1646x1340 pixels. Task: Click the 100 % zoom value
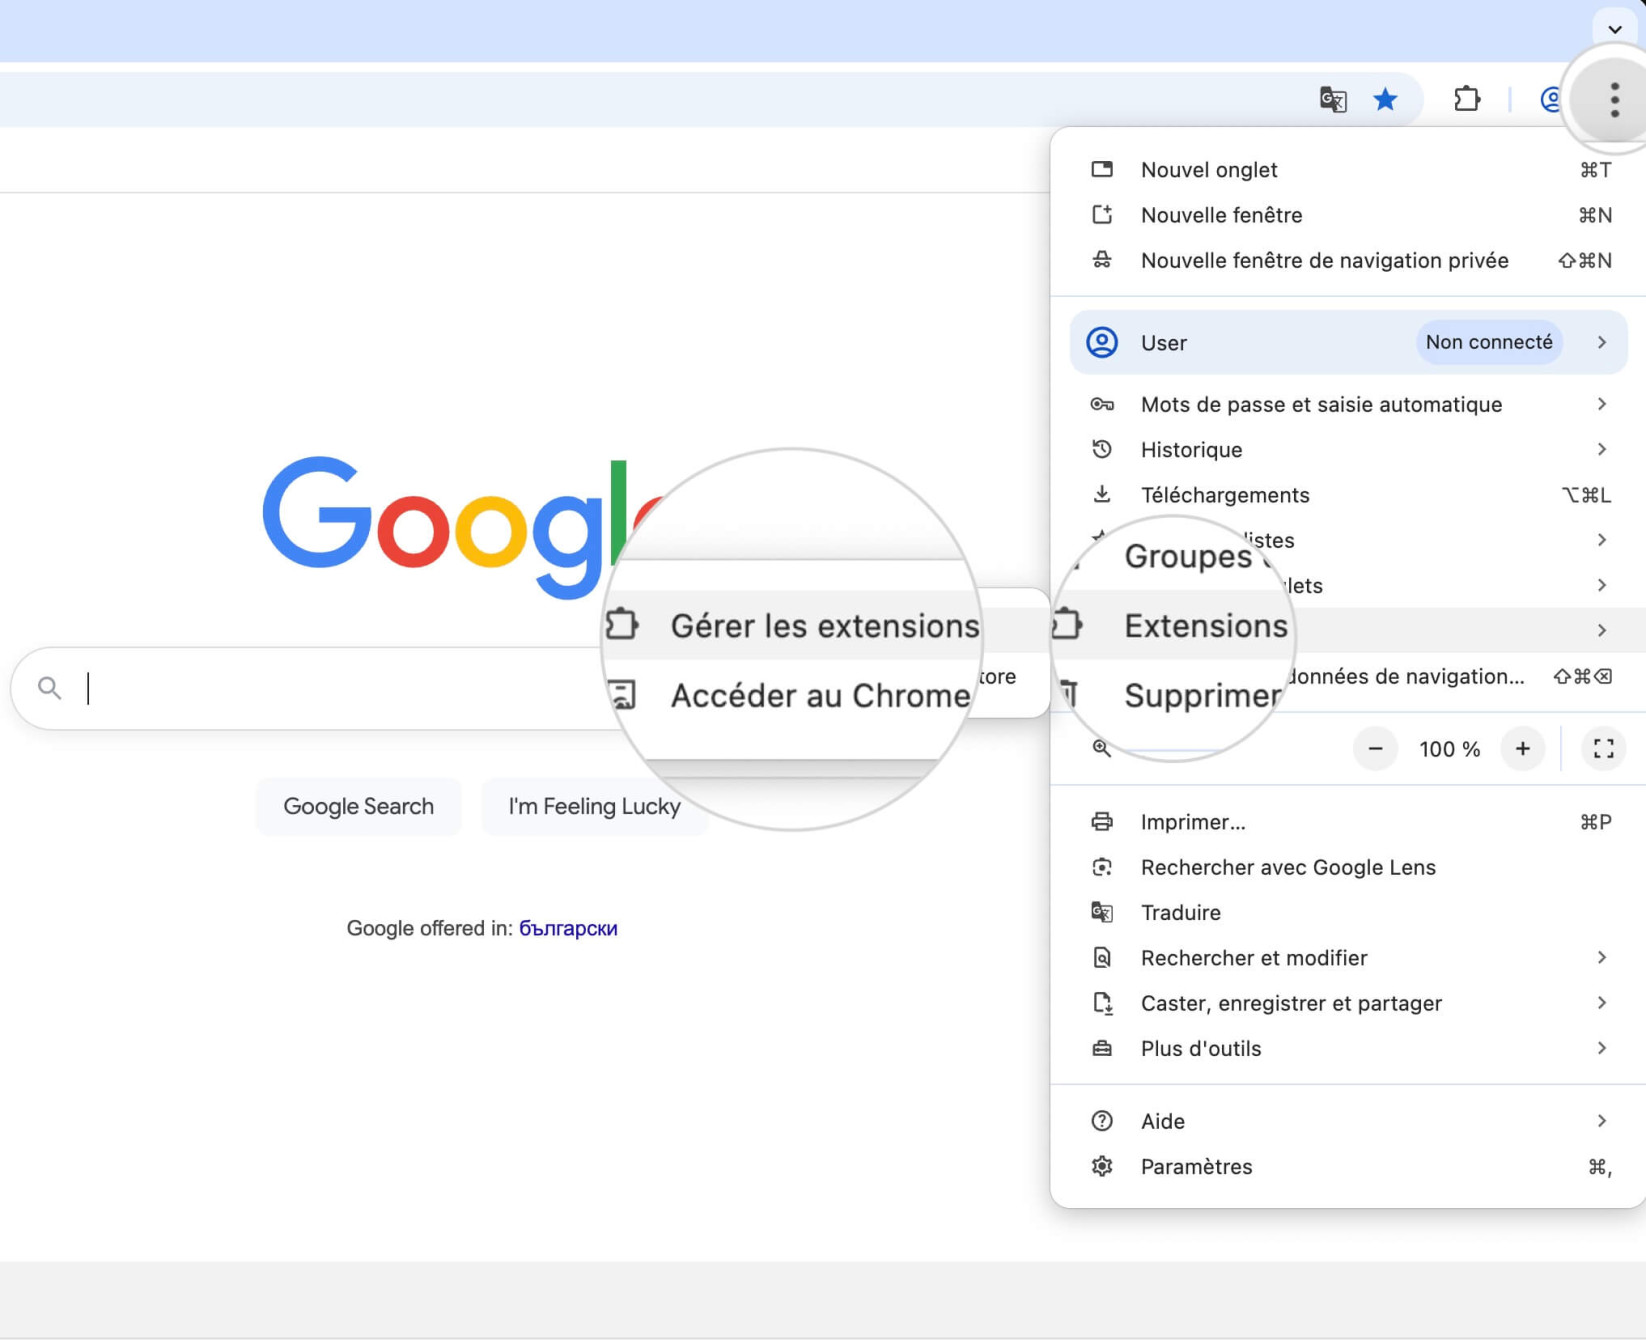[1449, 749]
